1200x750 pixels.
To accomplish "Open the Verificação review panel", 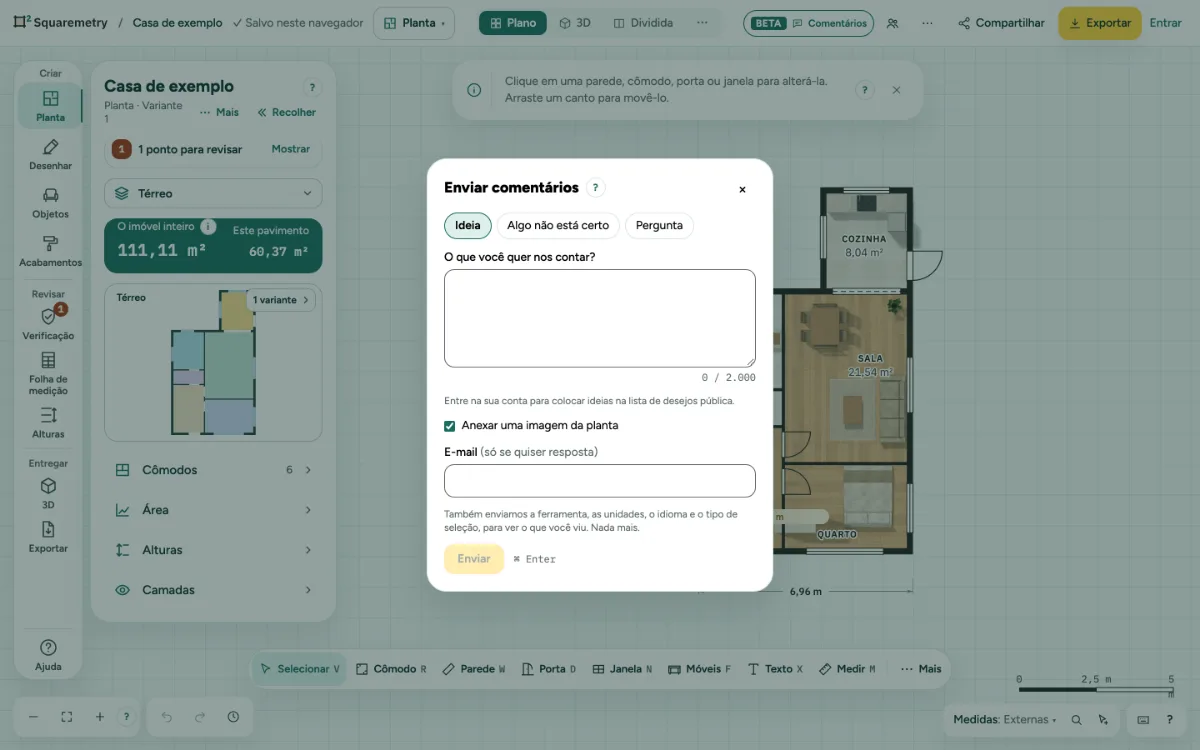I will [48, 323].
